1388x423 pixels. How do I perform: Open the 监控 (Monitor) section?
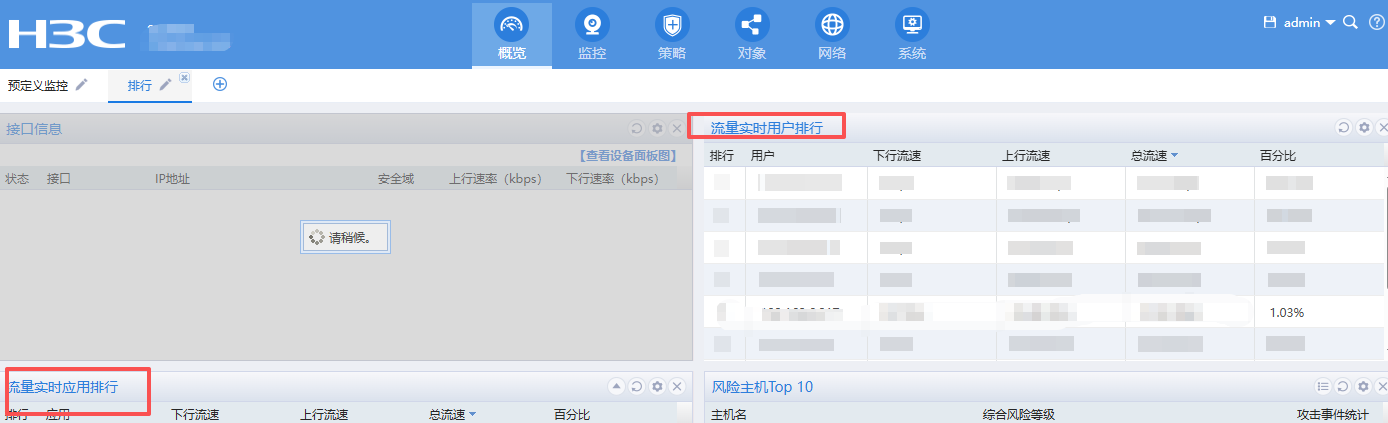point(592,35)
